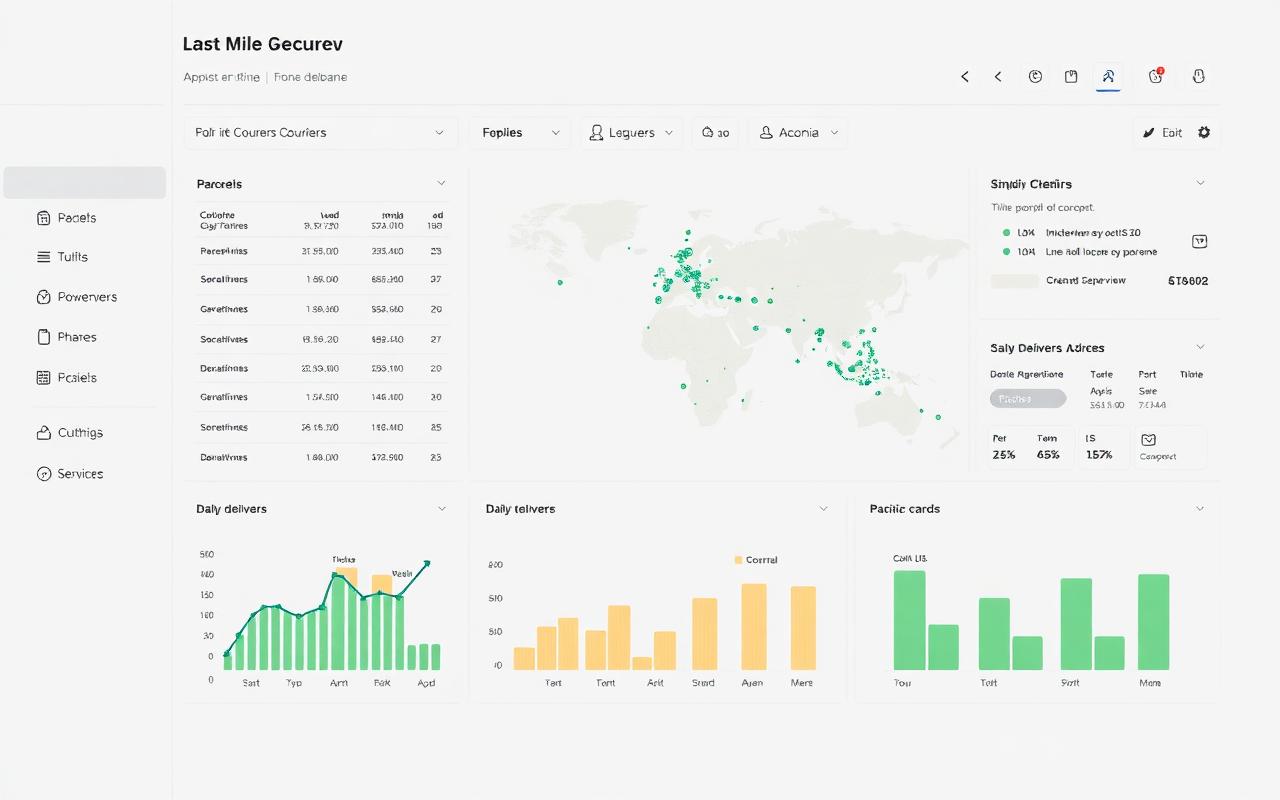
Task: Open the clock history icon in top toolbar
Action: [x=1035, y=76]
